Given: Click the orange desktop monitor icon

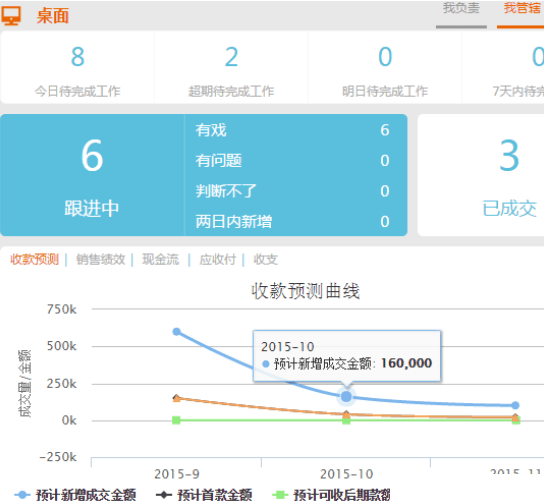Looking at the screenshot, I should (11, 16).
